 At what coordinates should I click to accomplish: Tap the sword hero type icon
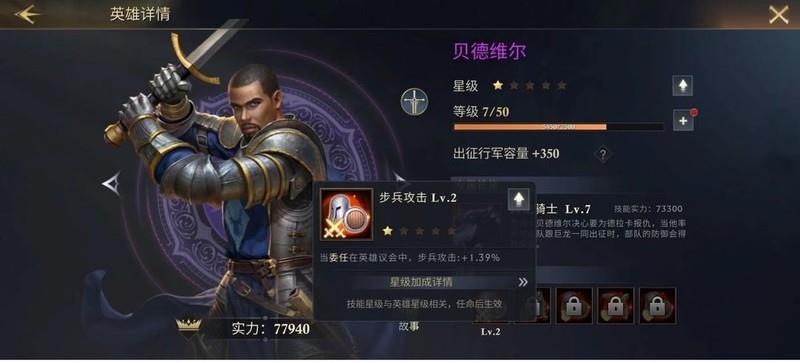click(414, 102)
